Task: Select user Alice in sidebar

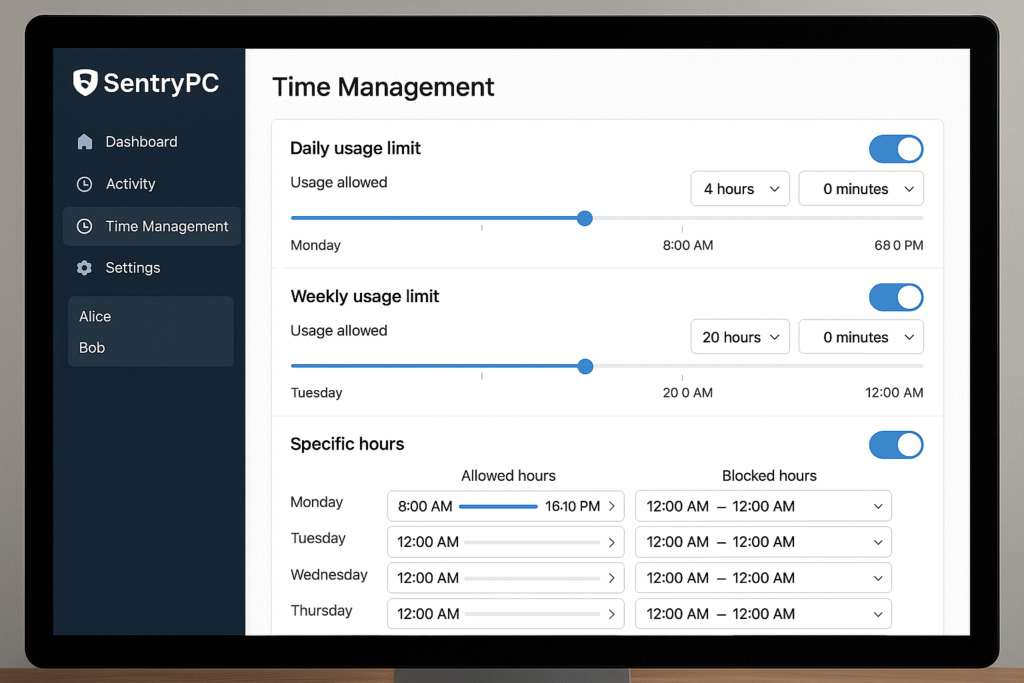Action: (x=95, y=316)
